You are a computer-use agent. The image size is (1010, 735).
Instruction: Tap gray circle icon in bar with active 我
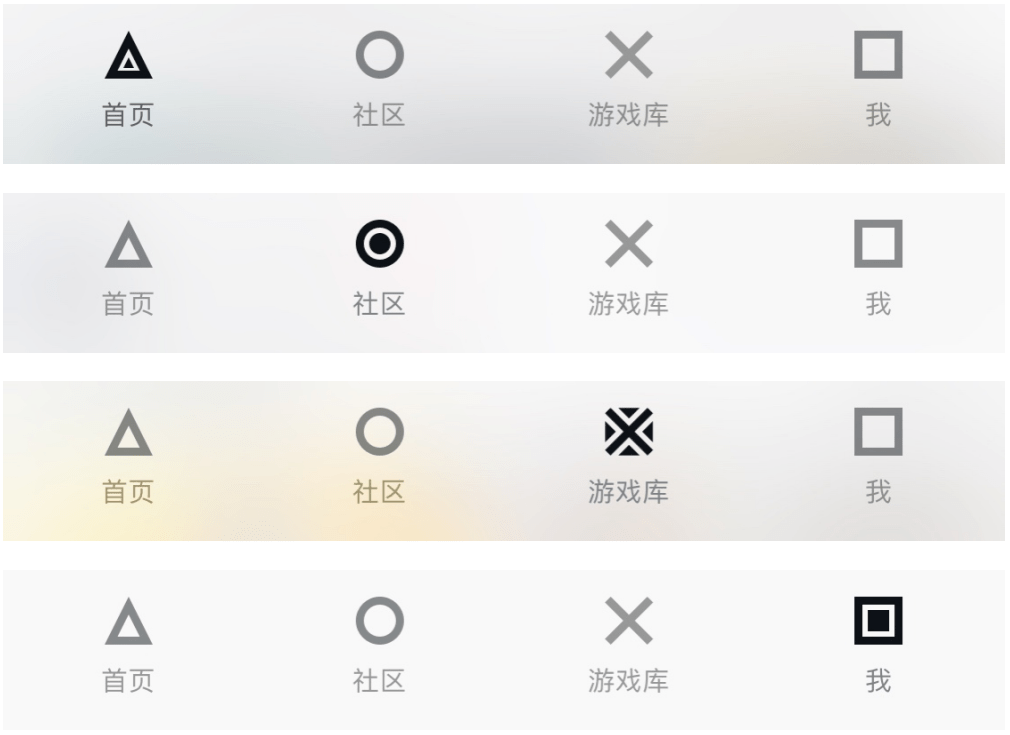379,621
